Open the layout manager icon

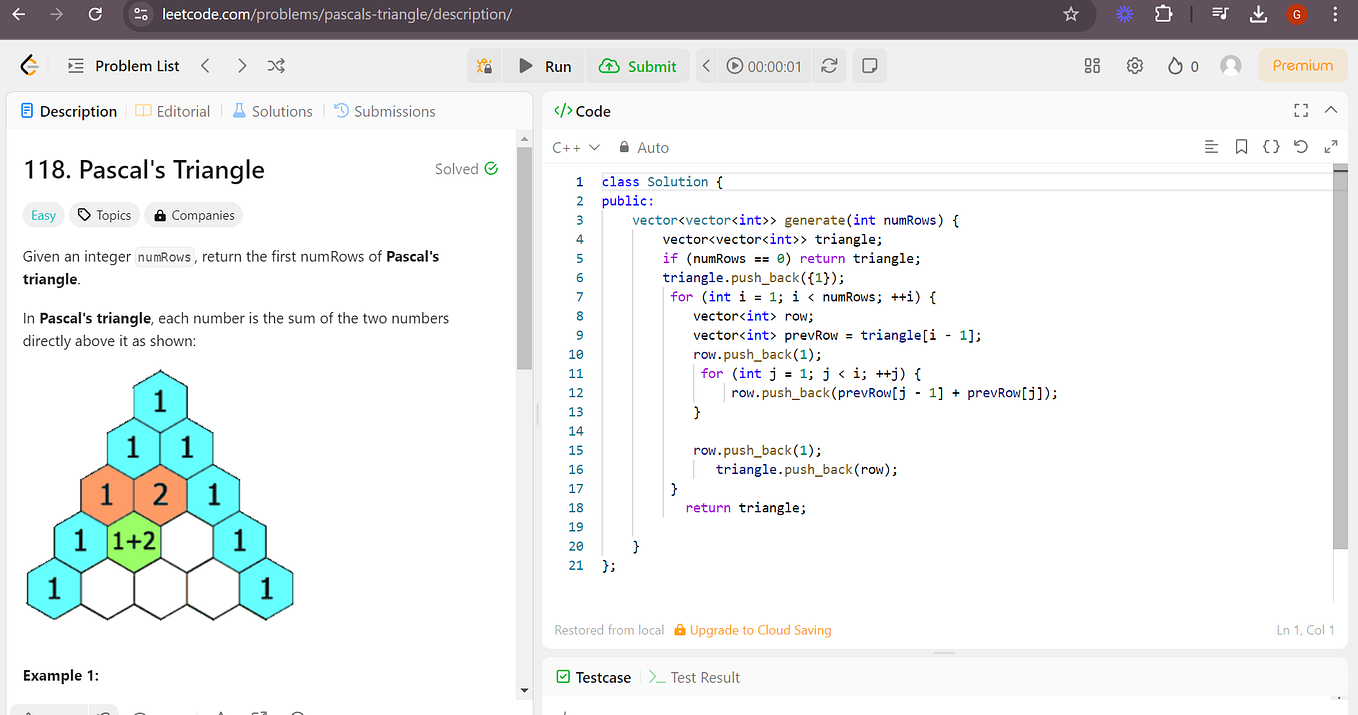click(1092, 66)
